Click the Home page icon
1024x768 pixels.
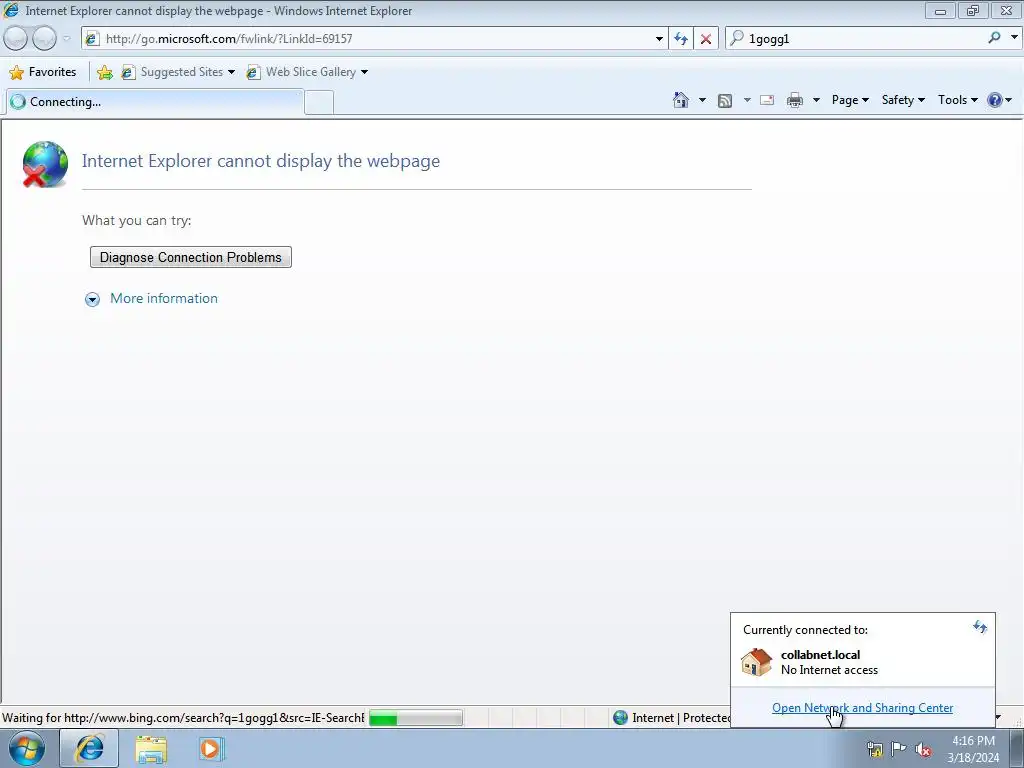click(x=680, y=100)
